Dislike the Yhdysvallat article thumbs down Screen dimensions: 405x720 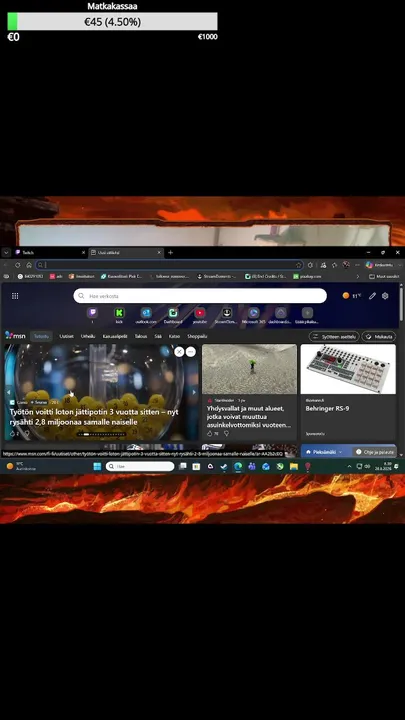coord(226,433)
